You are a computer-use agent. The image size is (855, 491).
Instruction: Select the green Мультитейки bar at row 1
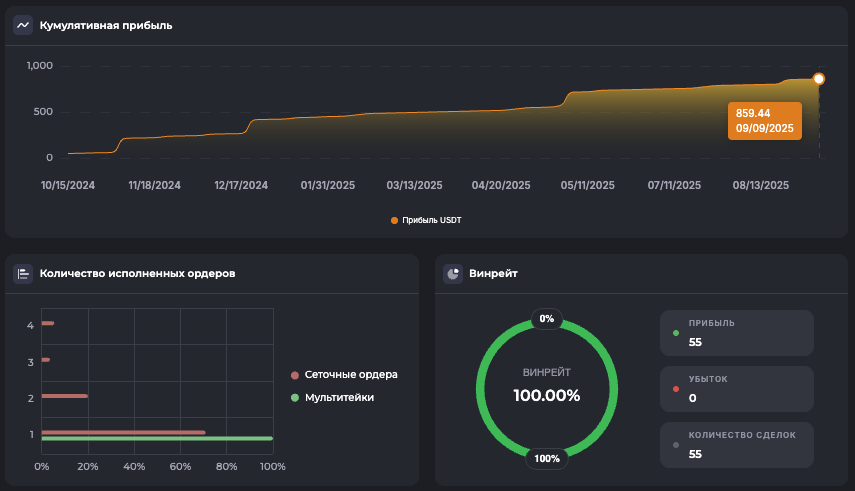pos(157,438)
